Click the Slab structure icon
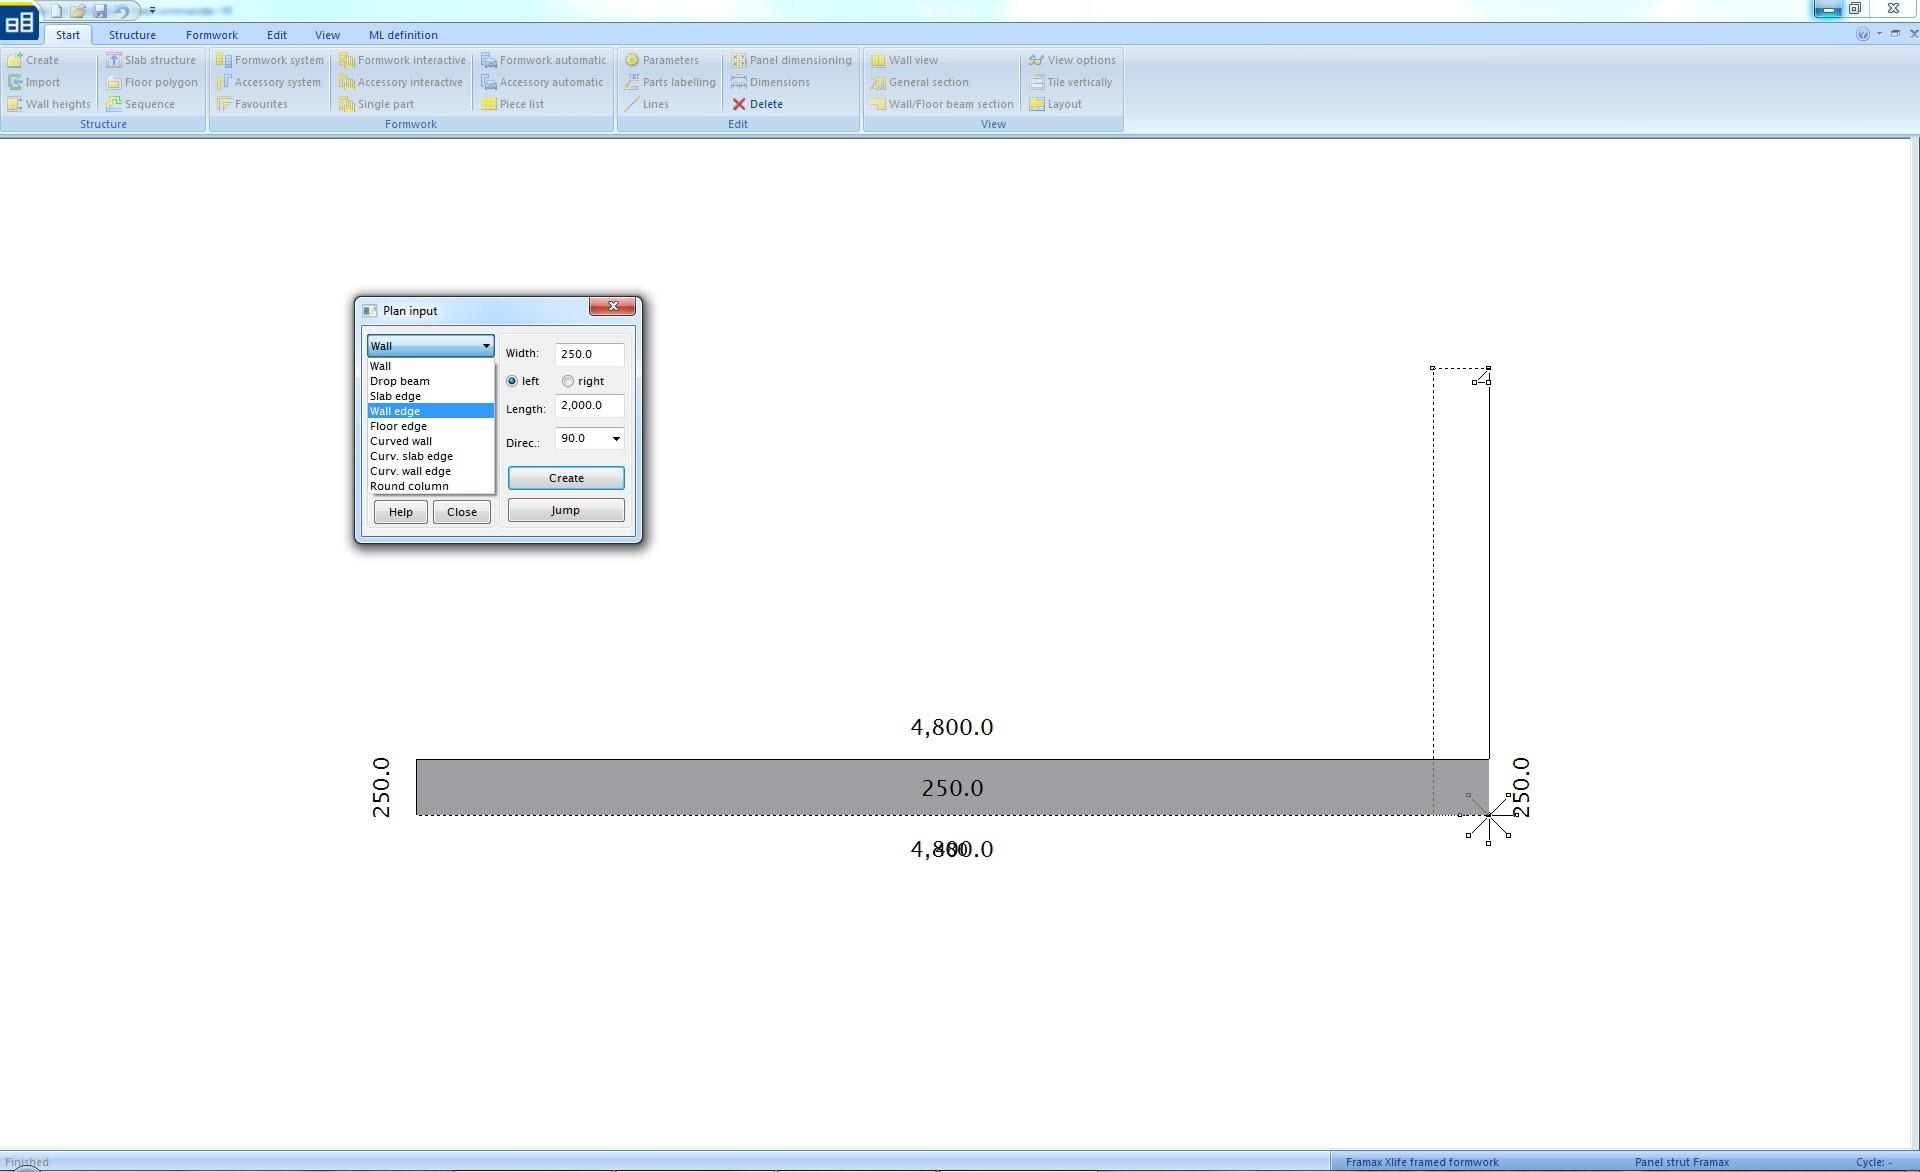This screenshot has width=1920, height=1172. tap(114, 60)
